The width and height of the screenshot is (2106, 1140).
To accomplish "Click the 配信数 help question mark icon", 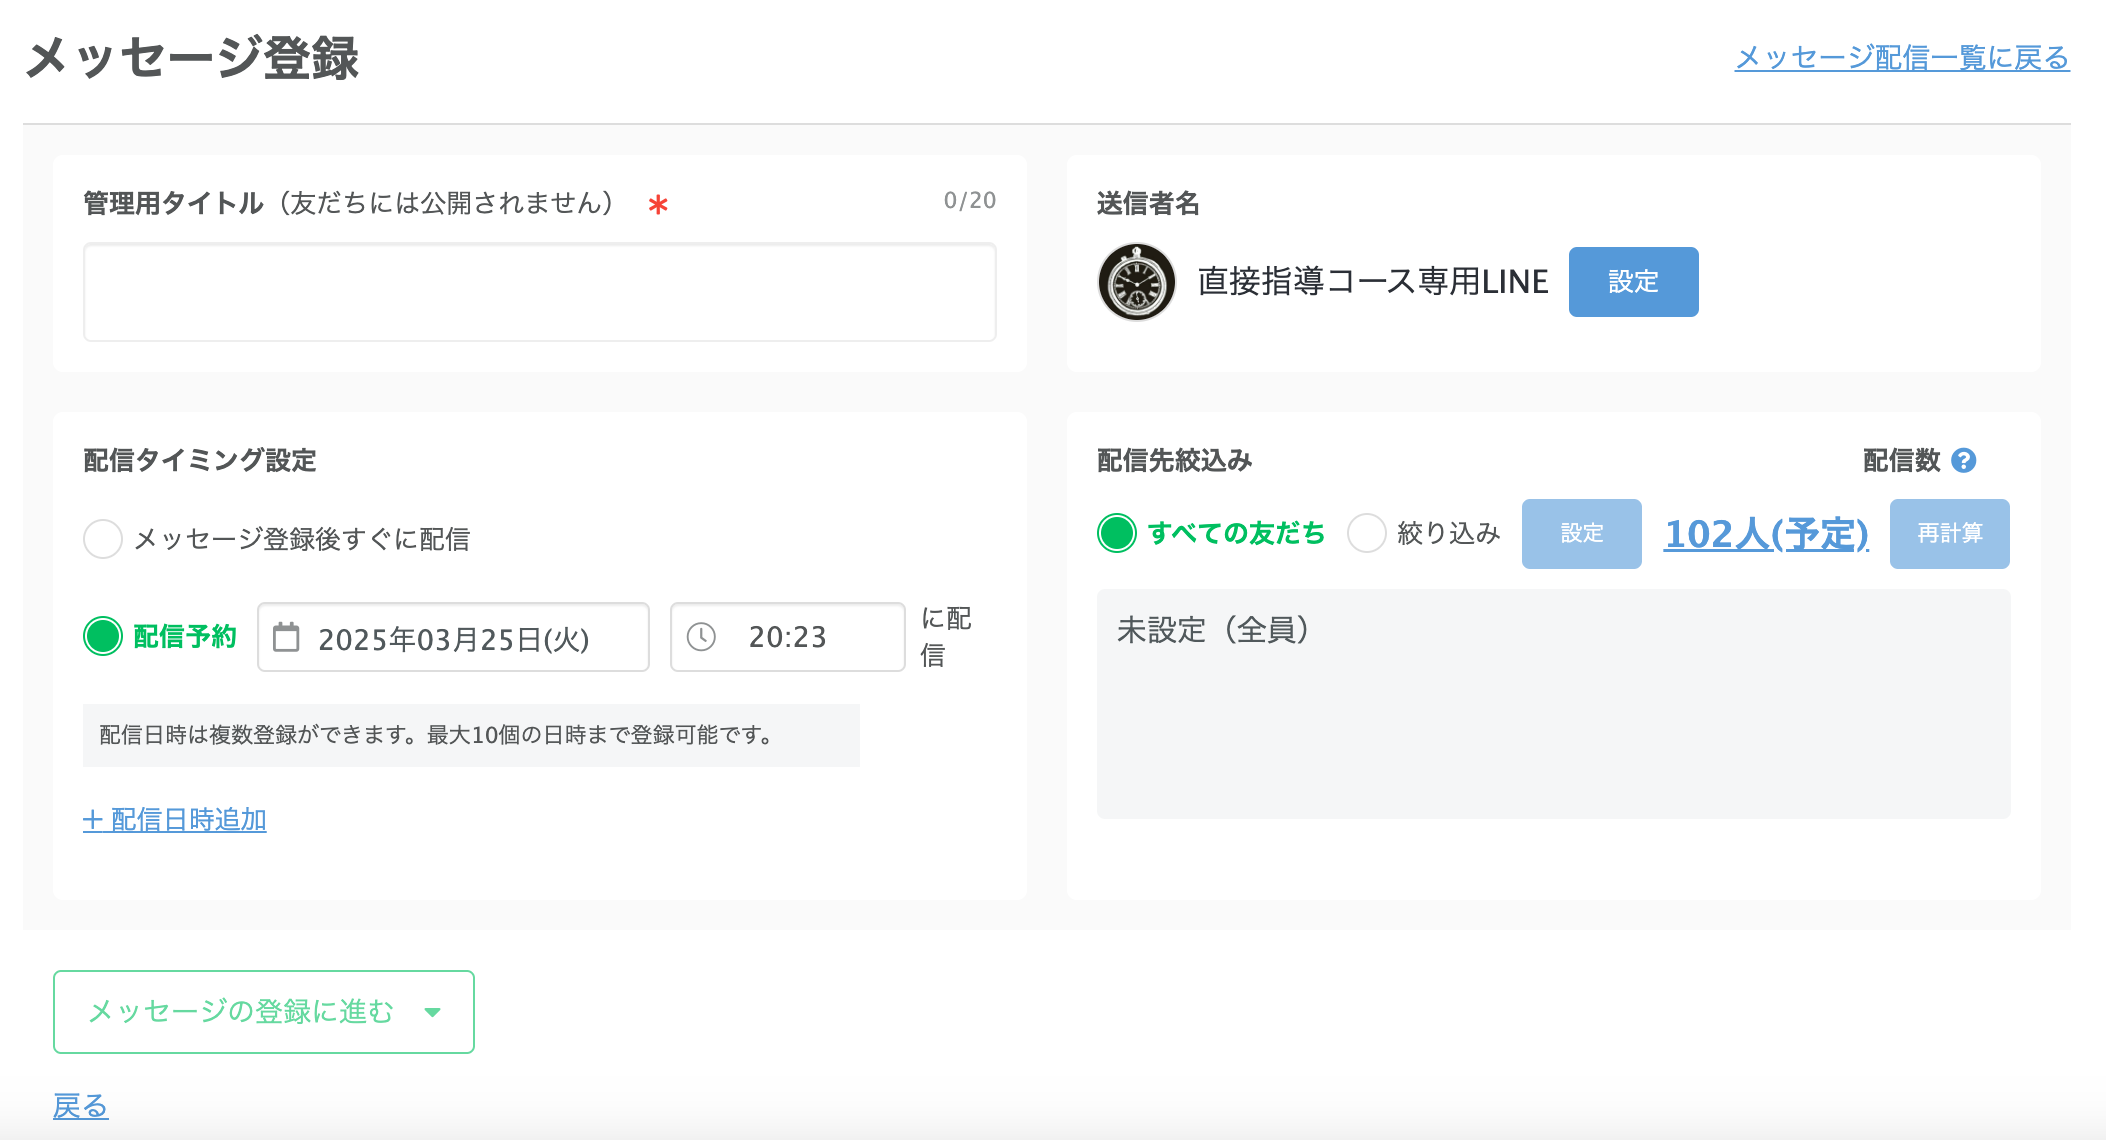I will pos(1964,460).
